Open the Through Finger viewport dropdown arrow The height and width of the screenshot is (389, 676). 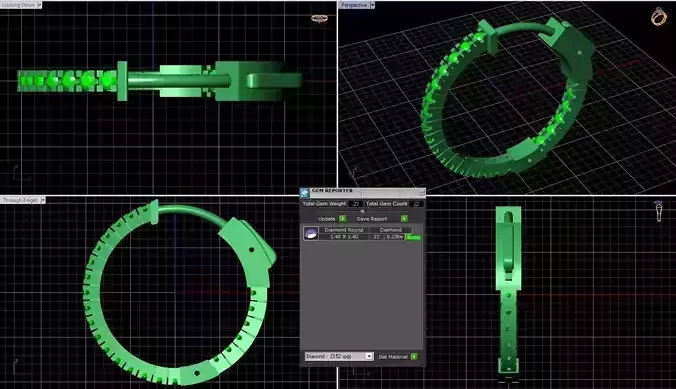pos(43,200)
